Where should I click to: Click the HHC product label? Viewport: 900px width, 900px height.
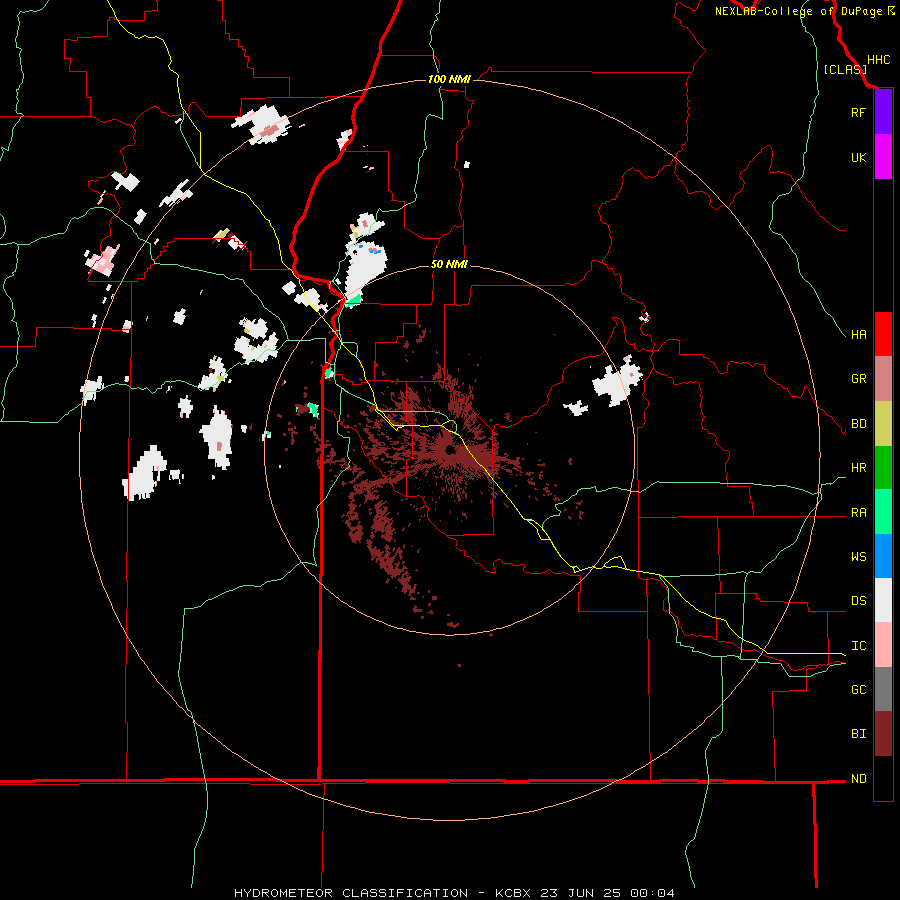tap(879, 60)
